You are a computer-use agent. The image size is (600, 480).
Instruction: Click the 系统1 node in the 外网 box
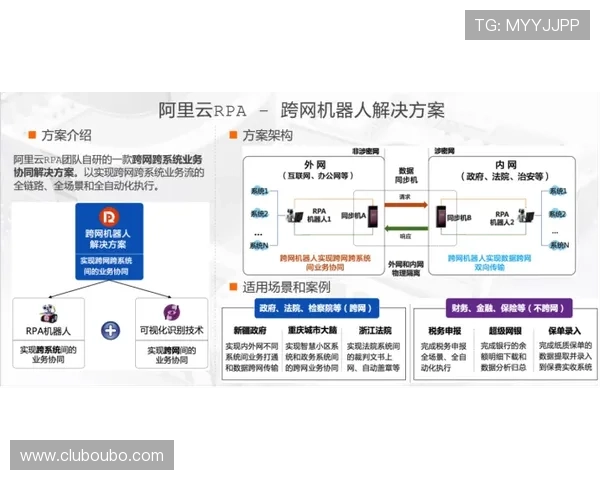259,191
